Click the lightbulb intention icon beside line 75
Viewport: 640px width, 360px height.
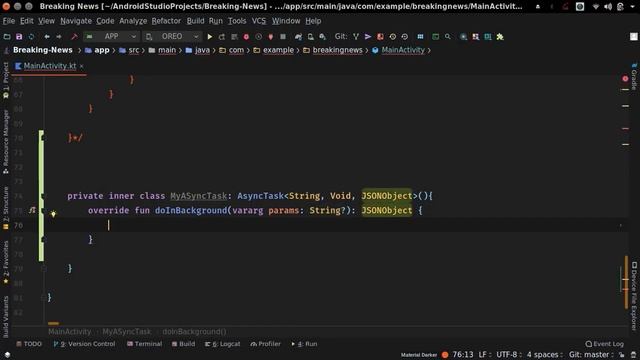(x=53, y=213)
